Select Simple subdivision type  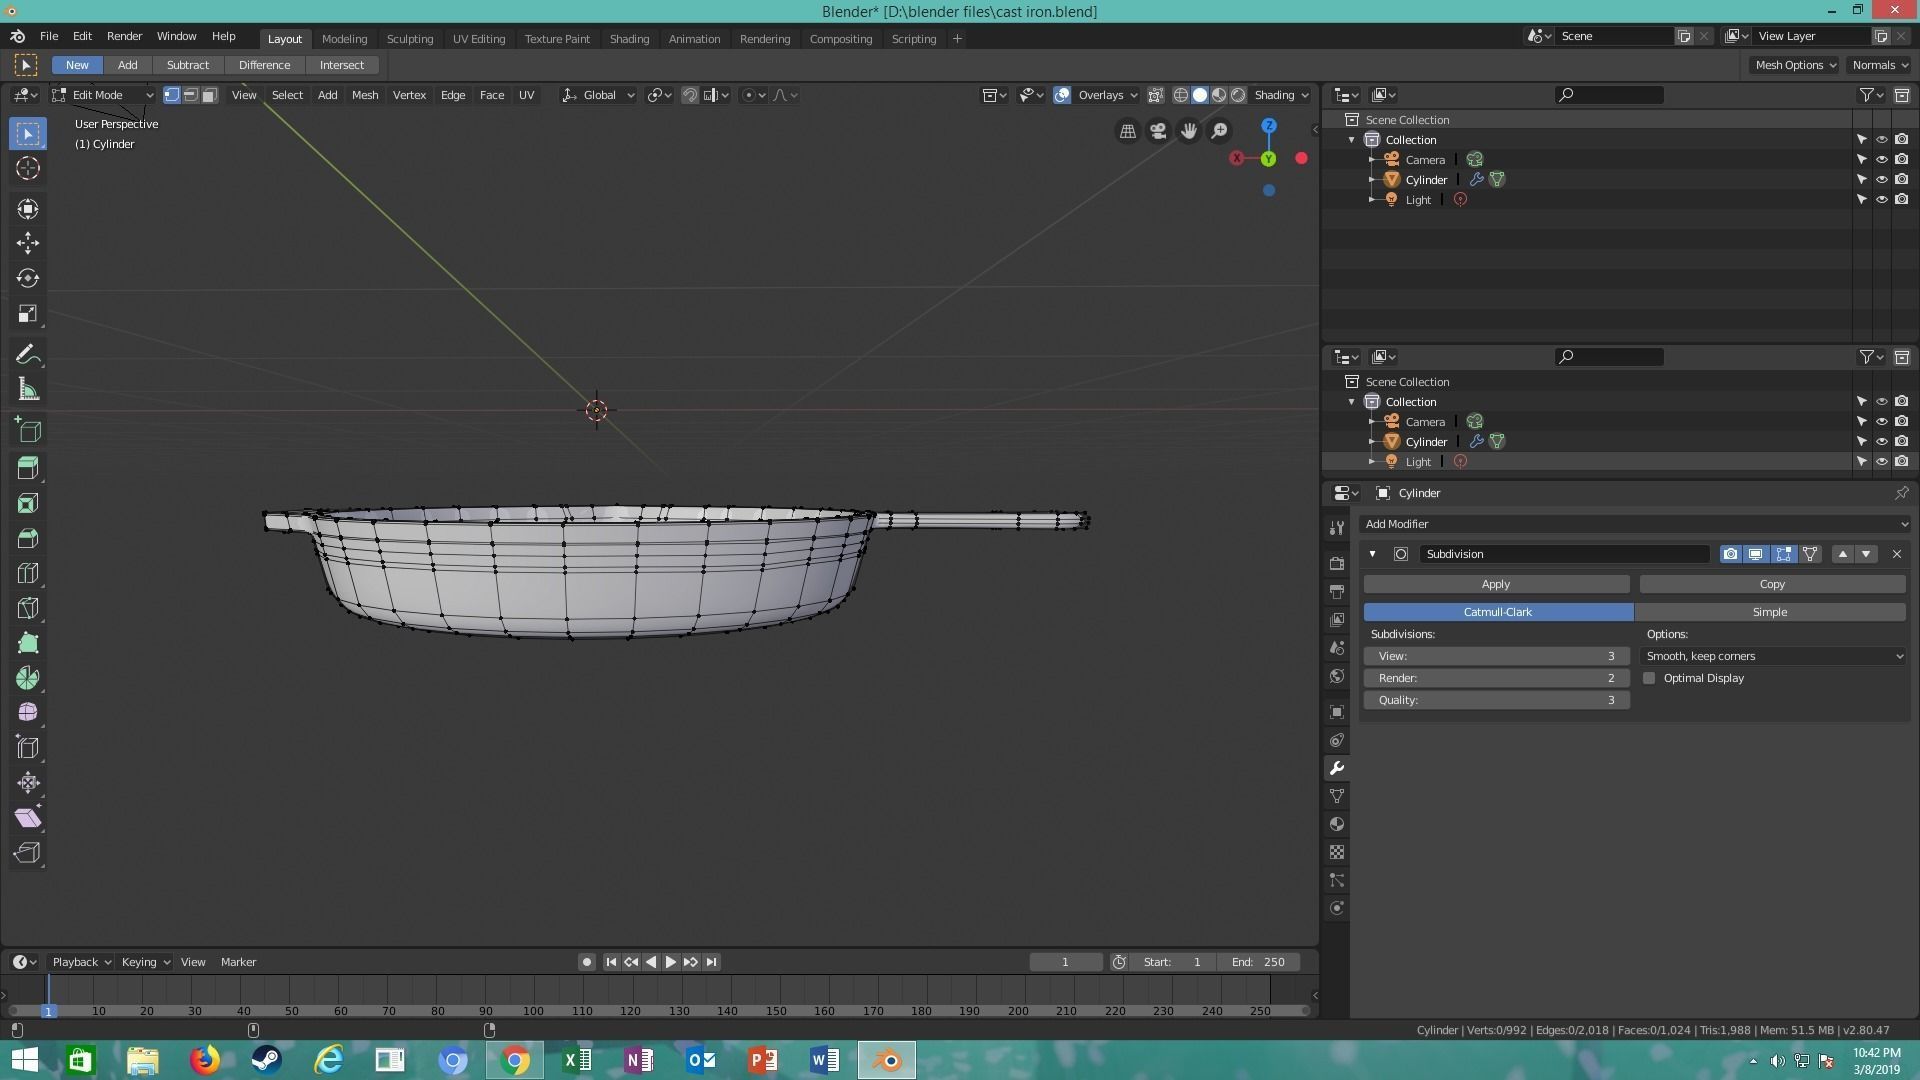[x=1770, y=612]
